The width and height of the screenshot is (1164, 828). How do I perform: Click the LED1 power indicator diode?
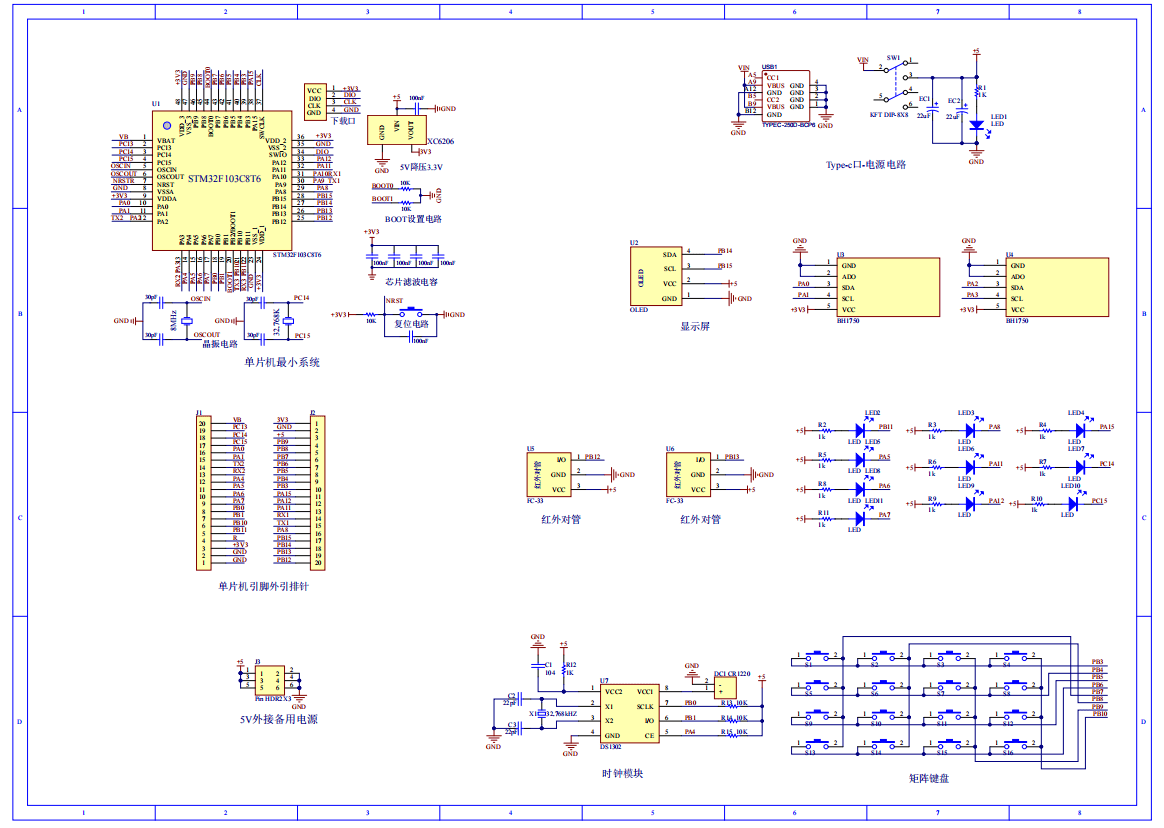pyautogui.click(x=977, y=126)
